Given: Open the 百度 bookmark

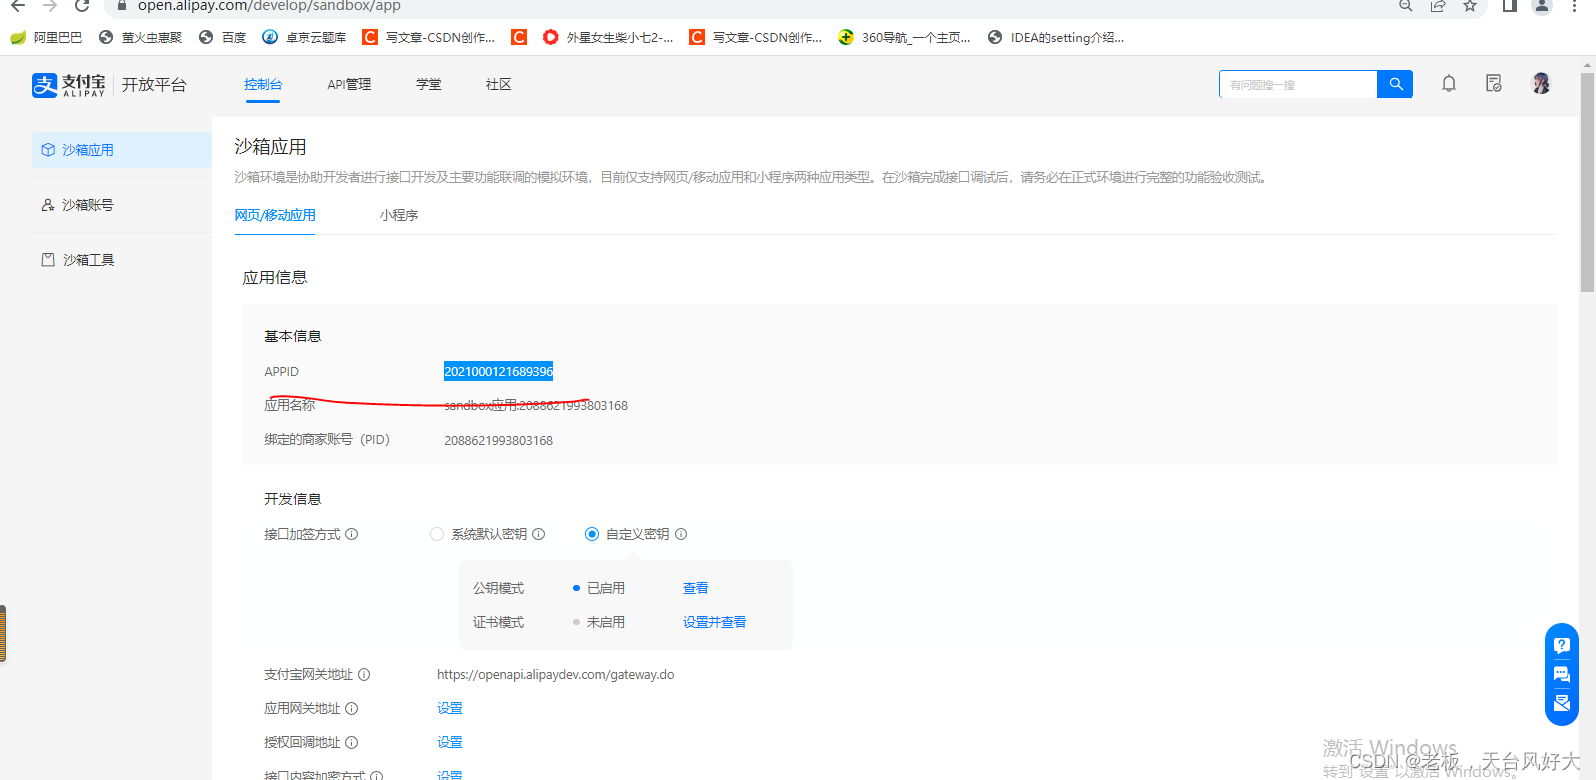Looking at the screenshot, I should (x=223, y=37).
